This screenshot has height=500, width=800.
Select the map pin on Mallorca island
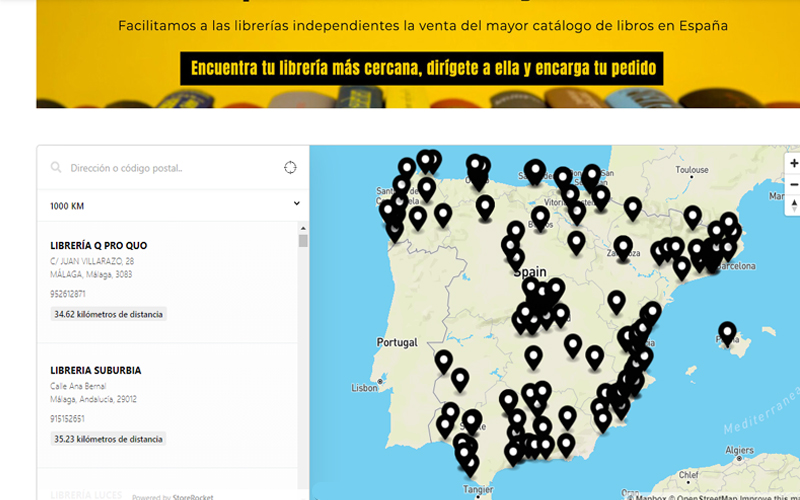[727, 334]
